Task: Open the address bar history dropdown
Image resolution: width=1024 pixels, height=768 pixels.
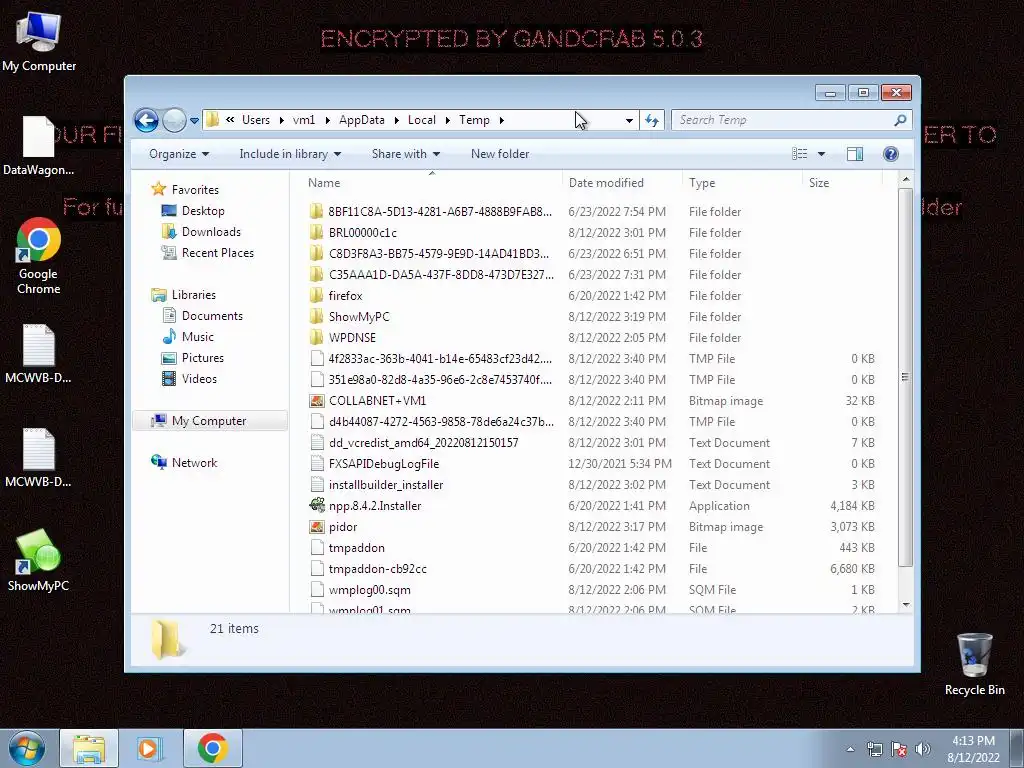Action: (629, 120)
